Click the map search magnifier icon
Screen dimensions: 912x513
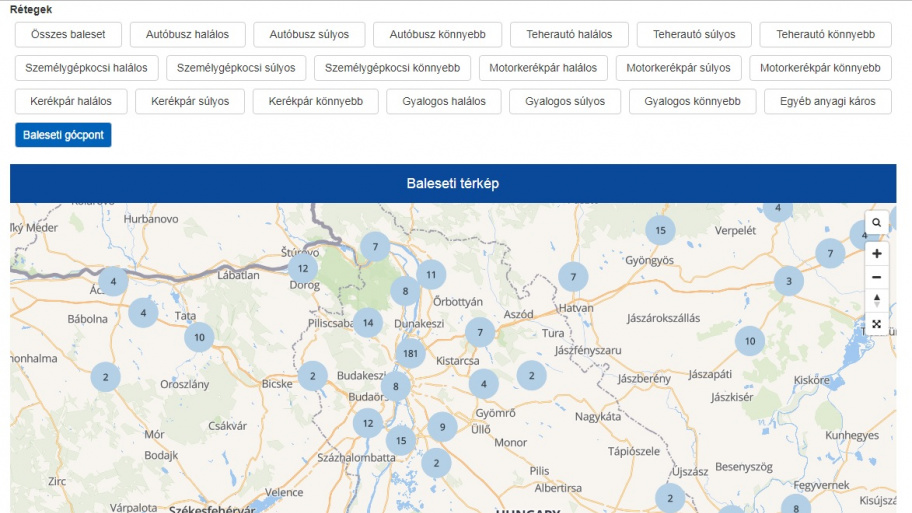(x=876, y=223)
